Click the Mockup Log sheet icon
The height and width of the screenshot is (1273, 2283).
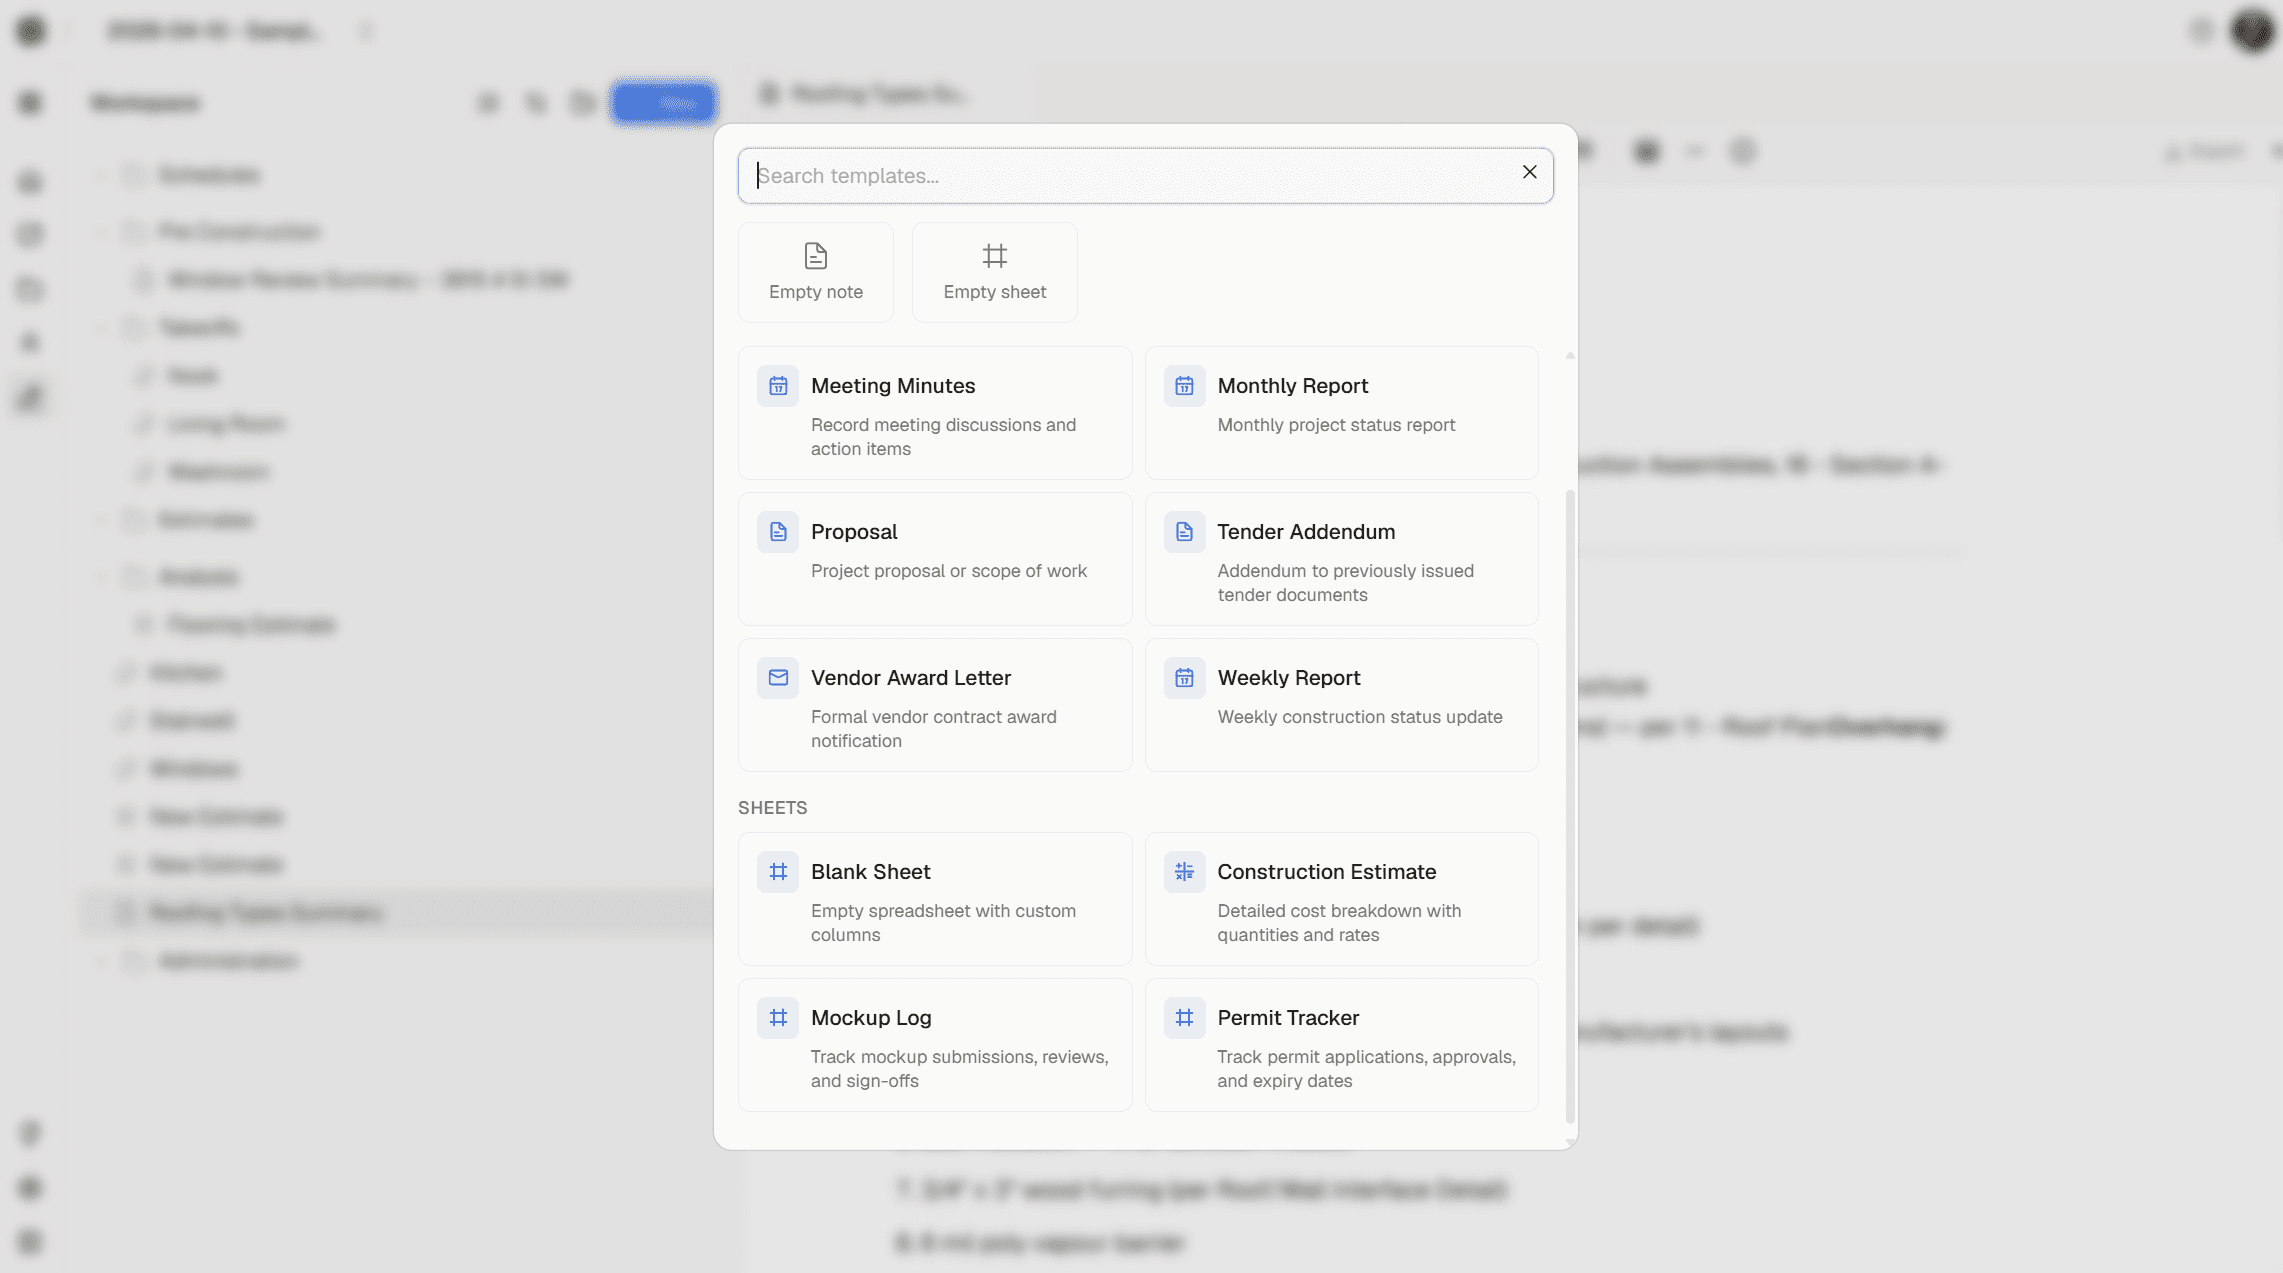click(778, 1018)
